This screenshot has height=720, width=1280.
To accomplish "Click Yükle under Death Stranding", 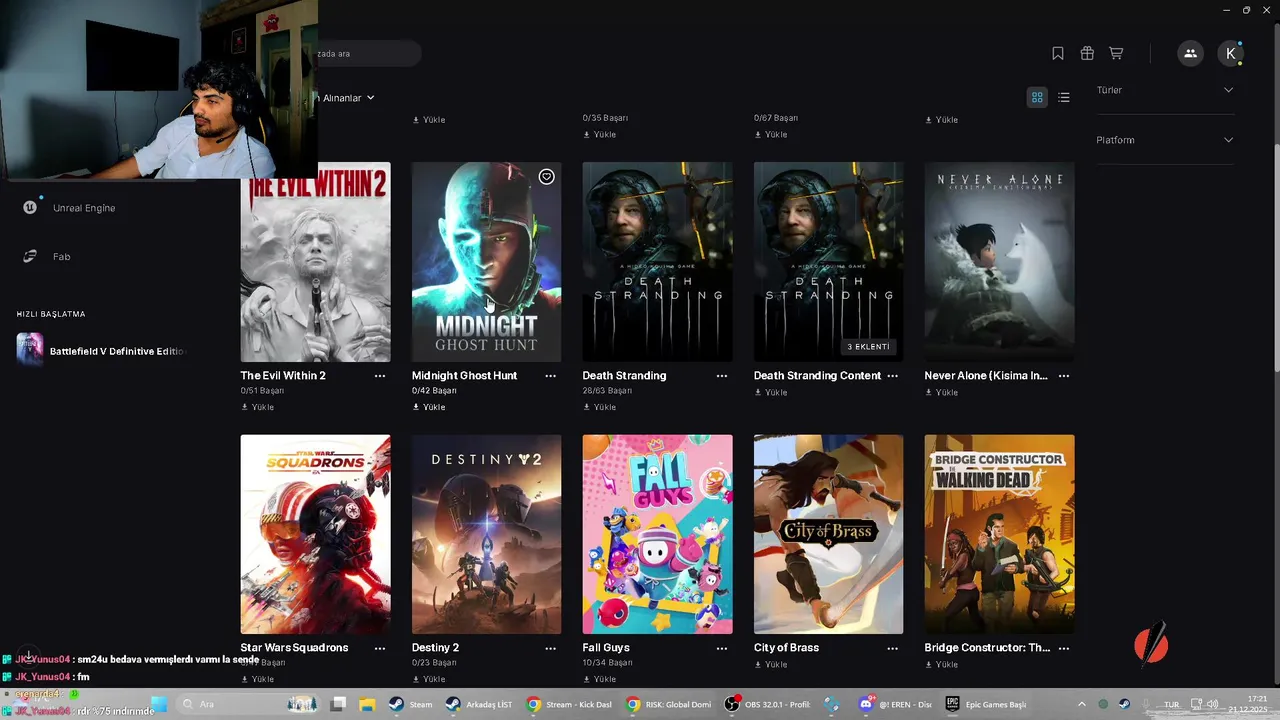I will click(600, 407).
